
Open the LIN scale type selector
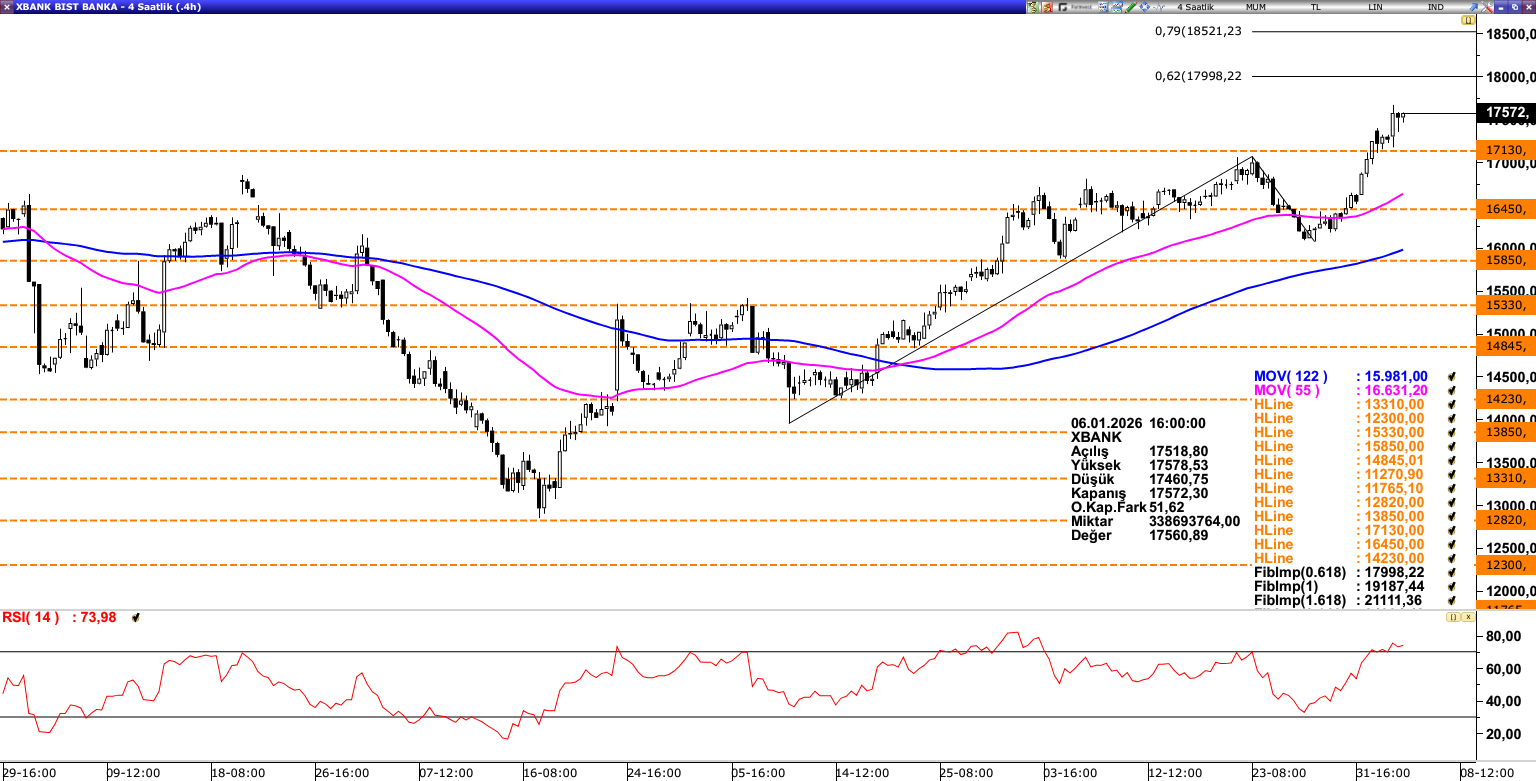(1376, 7)
